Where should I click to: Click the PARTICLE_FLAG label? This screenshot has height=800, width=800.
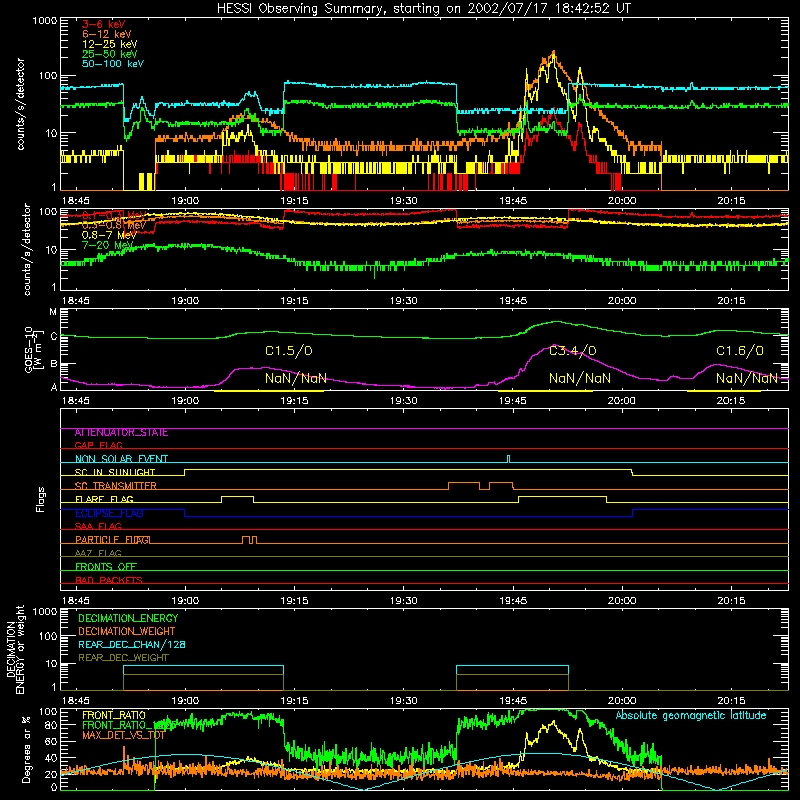coord(113,540)
